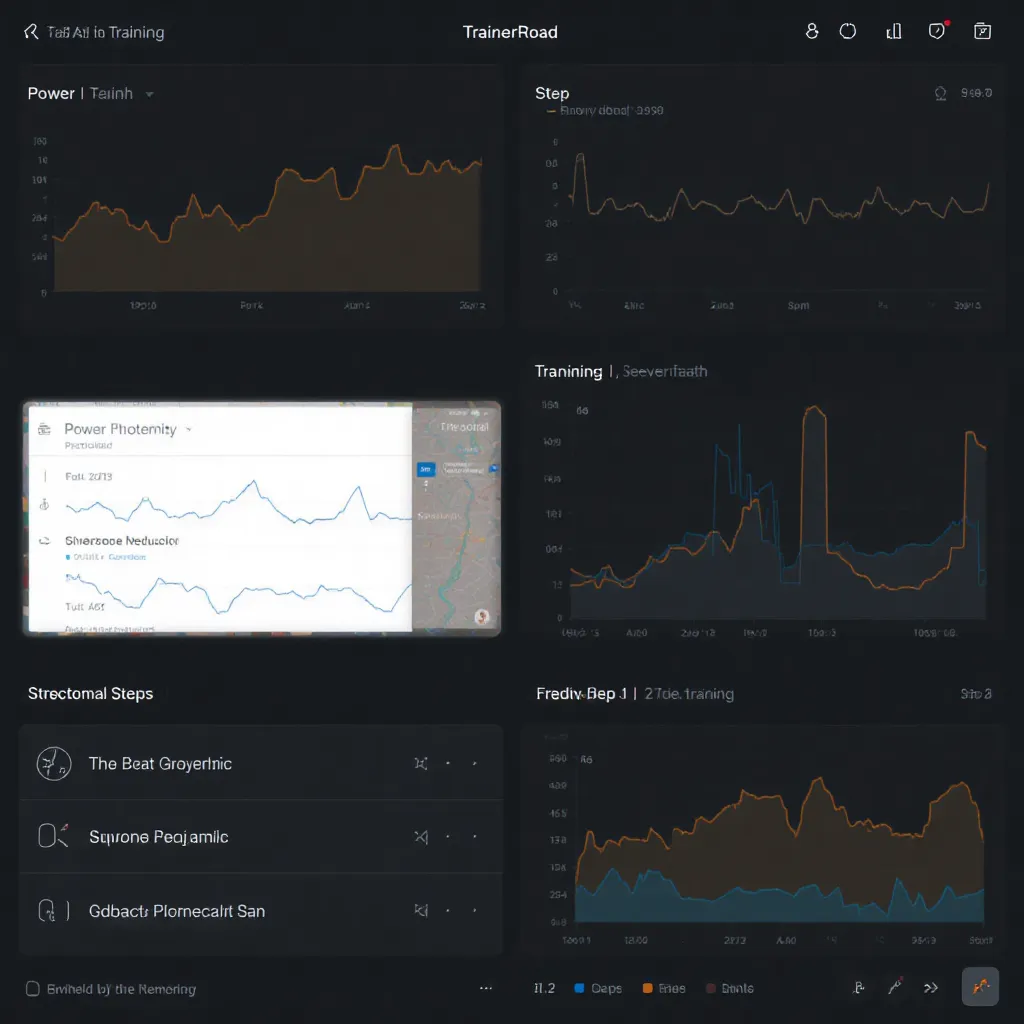Click the TrainerRoad title in header

[510, 32]
